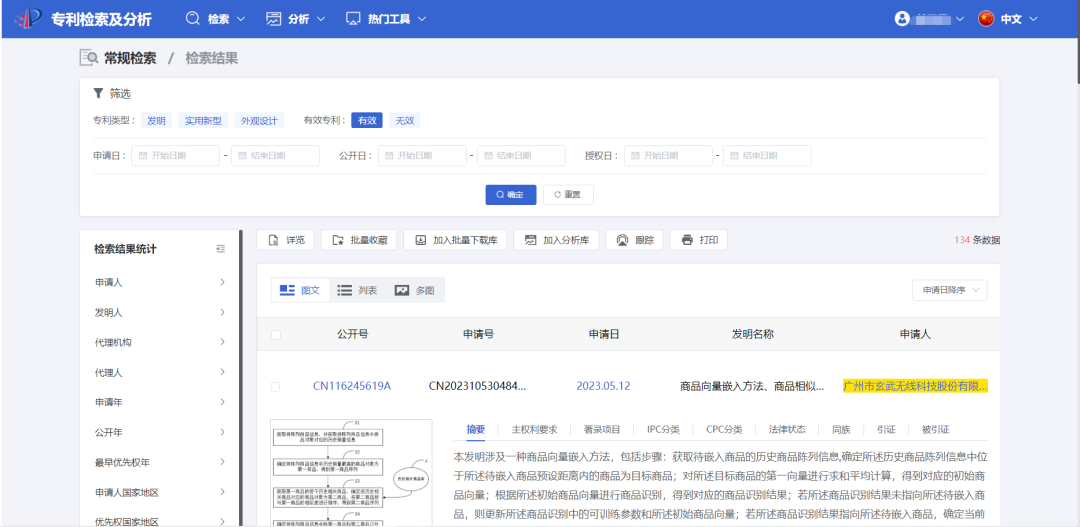
Task: Click the 跟踪 tracking button
Action: pyautogui.click(x=634, y=240)
